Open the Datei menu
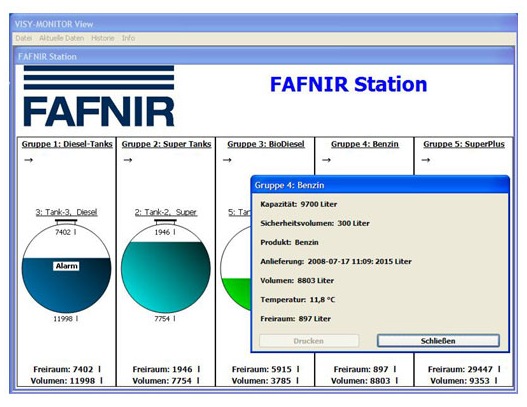The image size is (527, 407). (x=24, y=38)
